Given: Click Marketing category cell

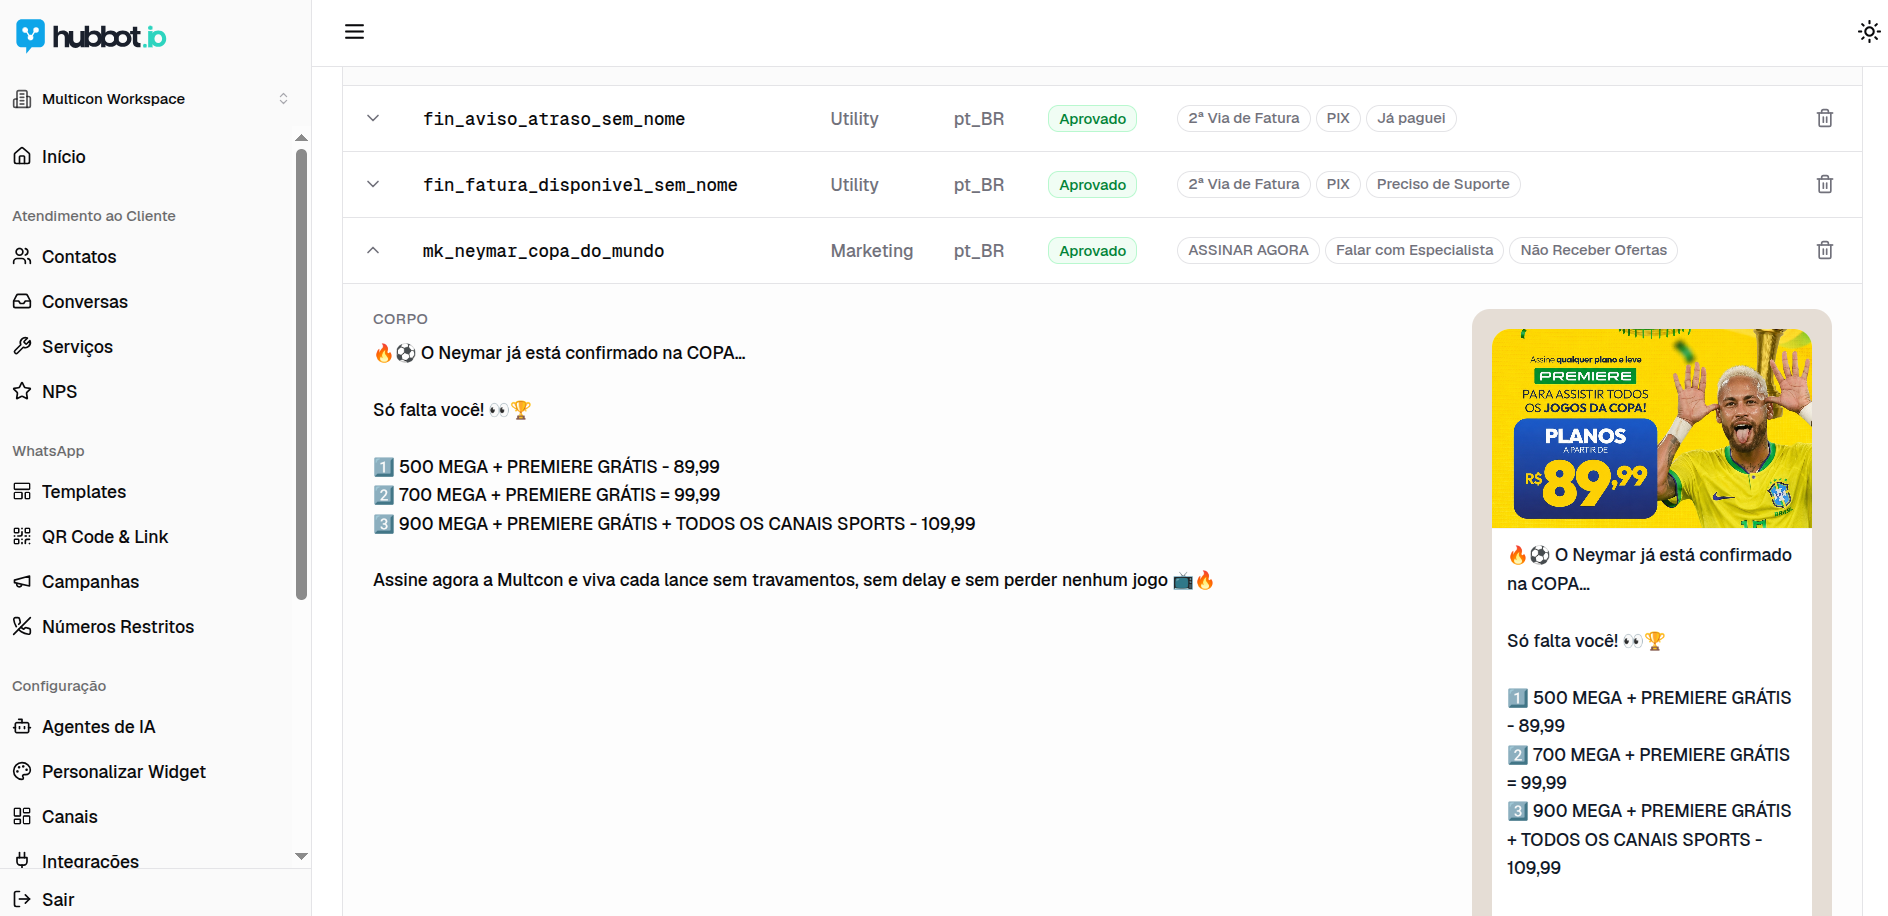Looking at the screenshot, I should (872, 251).
